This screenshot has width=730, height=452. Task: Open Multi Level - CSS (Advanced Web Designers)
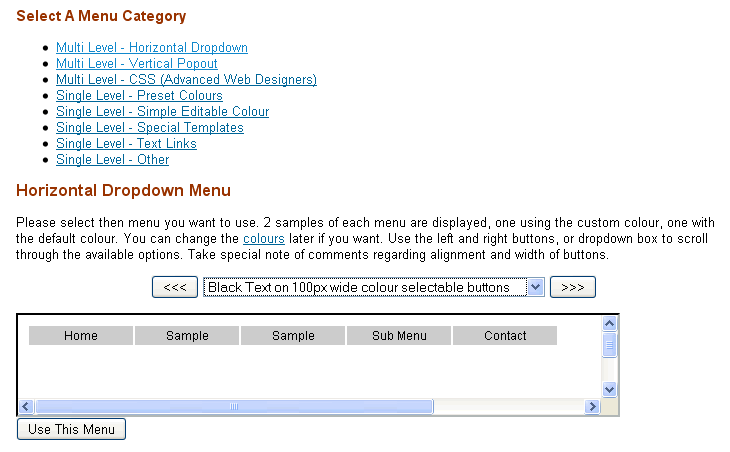pyautogui.click(x=186, y=80)
